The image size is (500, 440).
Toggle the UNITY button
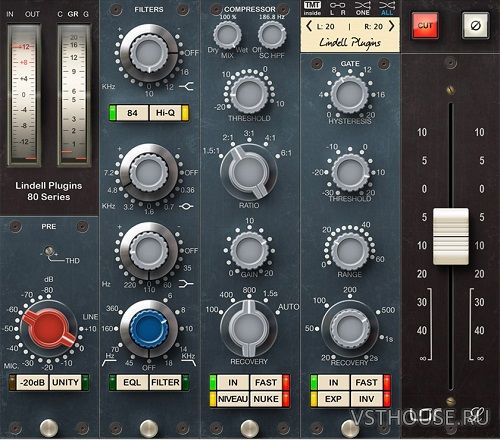pyautogui.click(x=65, y=382)
